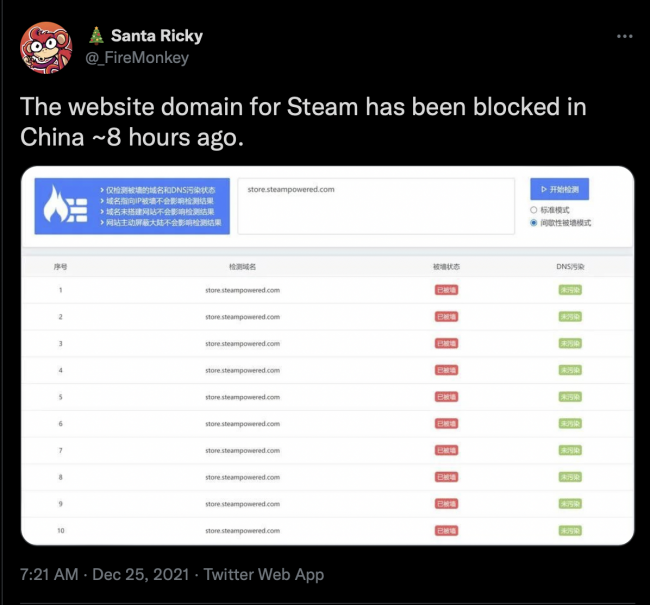Click the red blocked badge in row 5
This screenshot has width=650, height=605.
pyautogui.click(x=446, y=397)
